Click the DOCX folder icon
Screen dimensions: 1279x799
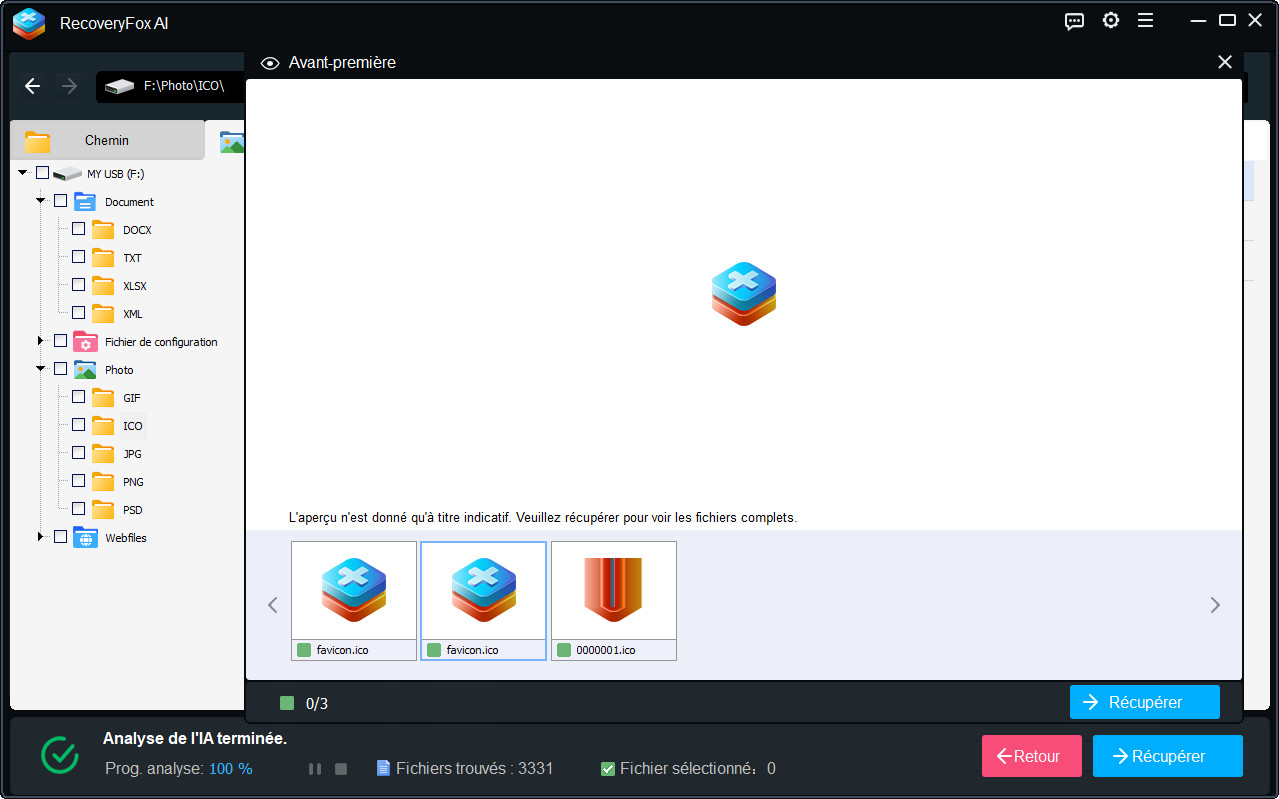pyautogui.click(x=103, y=229)
